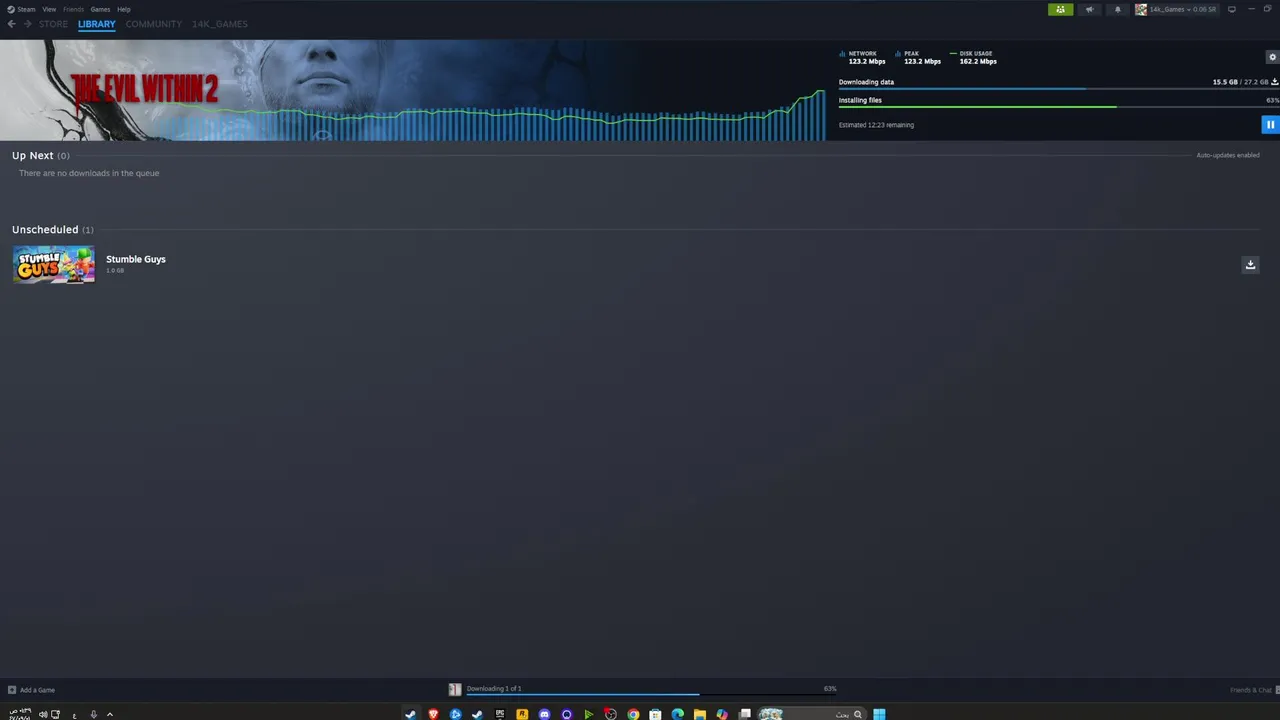Open the green friends icon button
1280x720 pixels.
pos(1060,9)
